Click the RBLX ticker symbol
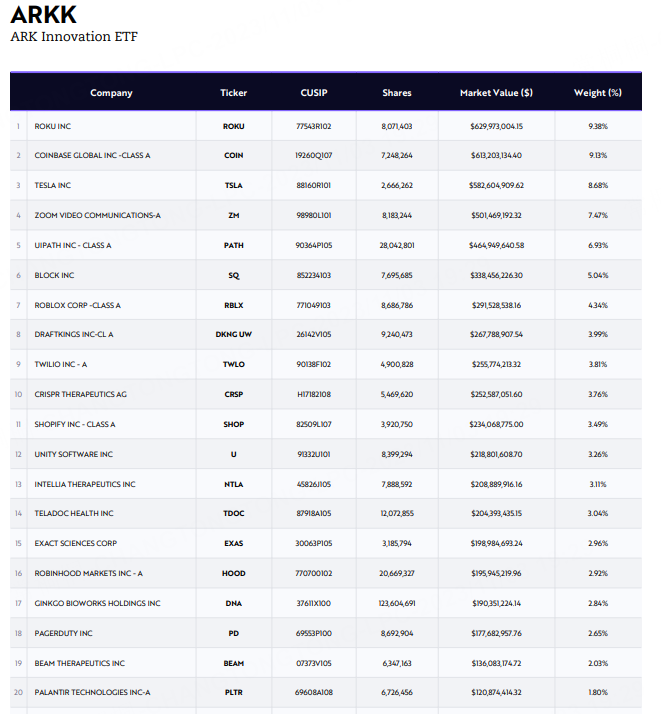This screenshot has height=714, width=661. click(x=234, y=306)
